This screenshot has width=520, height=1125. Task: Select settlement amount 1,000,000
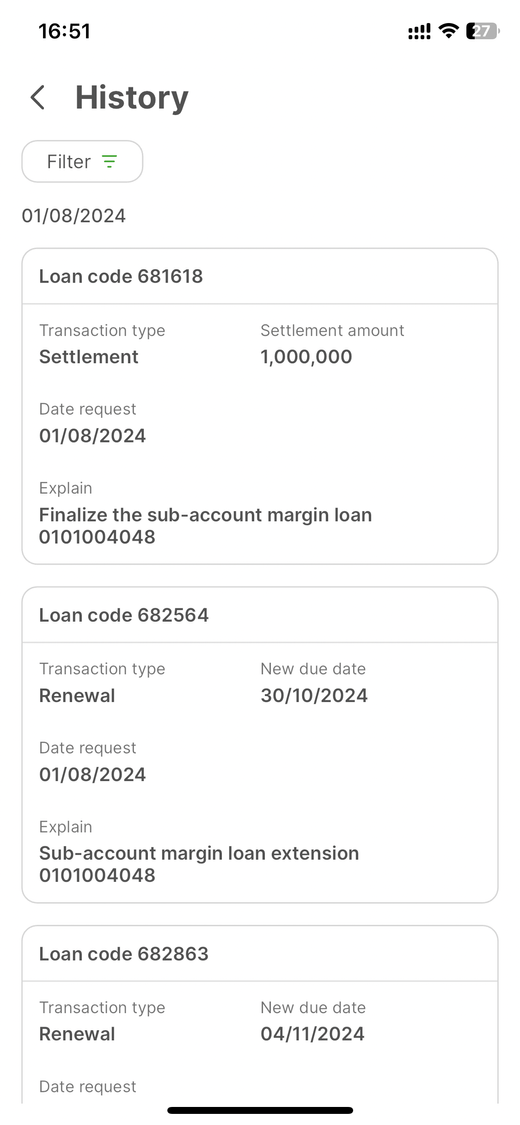click(306, 357)
